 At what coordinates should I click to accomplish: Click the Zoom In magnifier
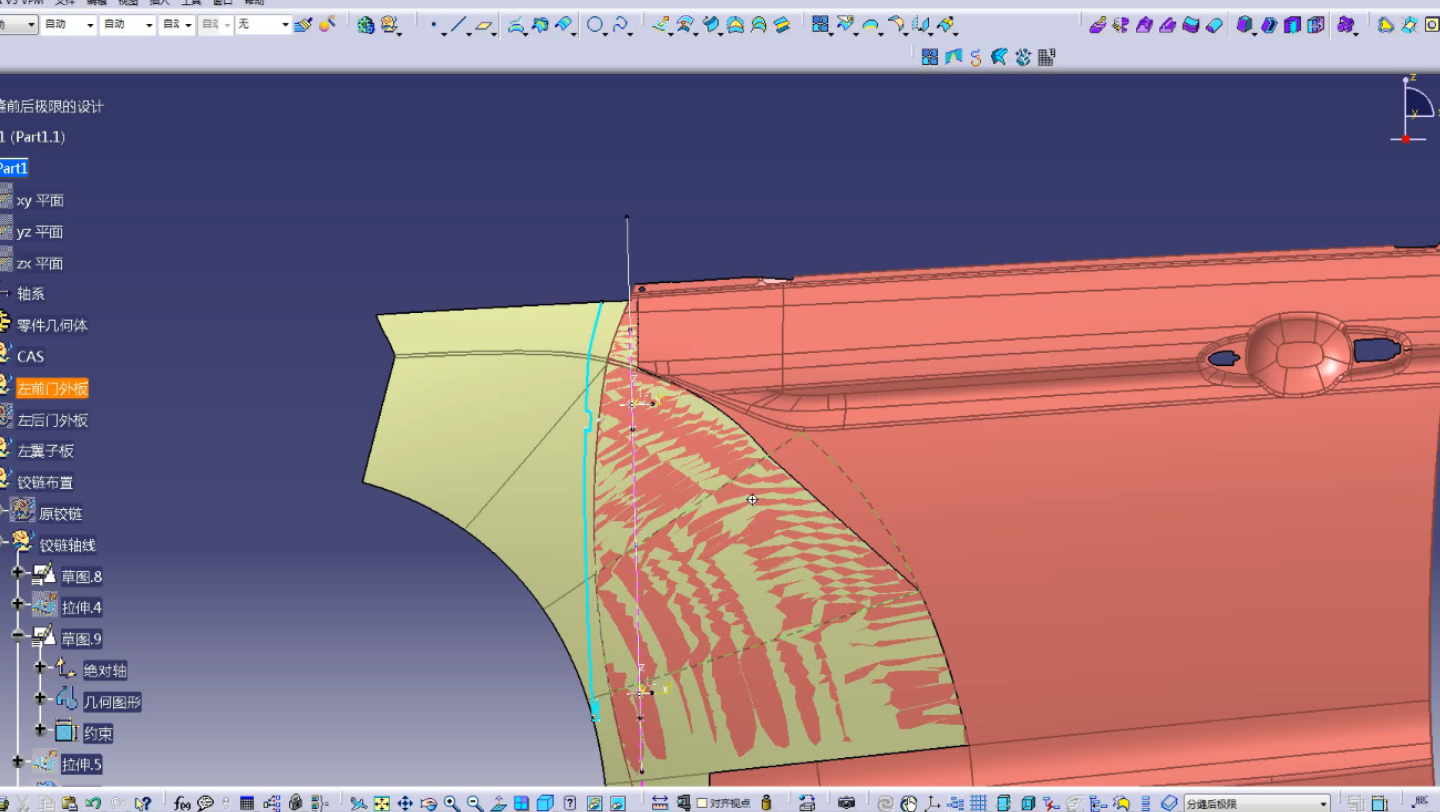pos(451,802)
